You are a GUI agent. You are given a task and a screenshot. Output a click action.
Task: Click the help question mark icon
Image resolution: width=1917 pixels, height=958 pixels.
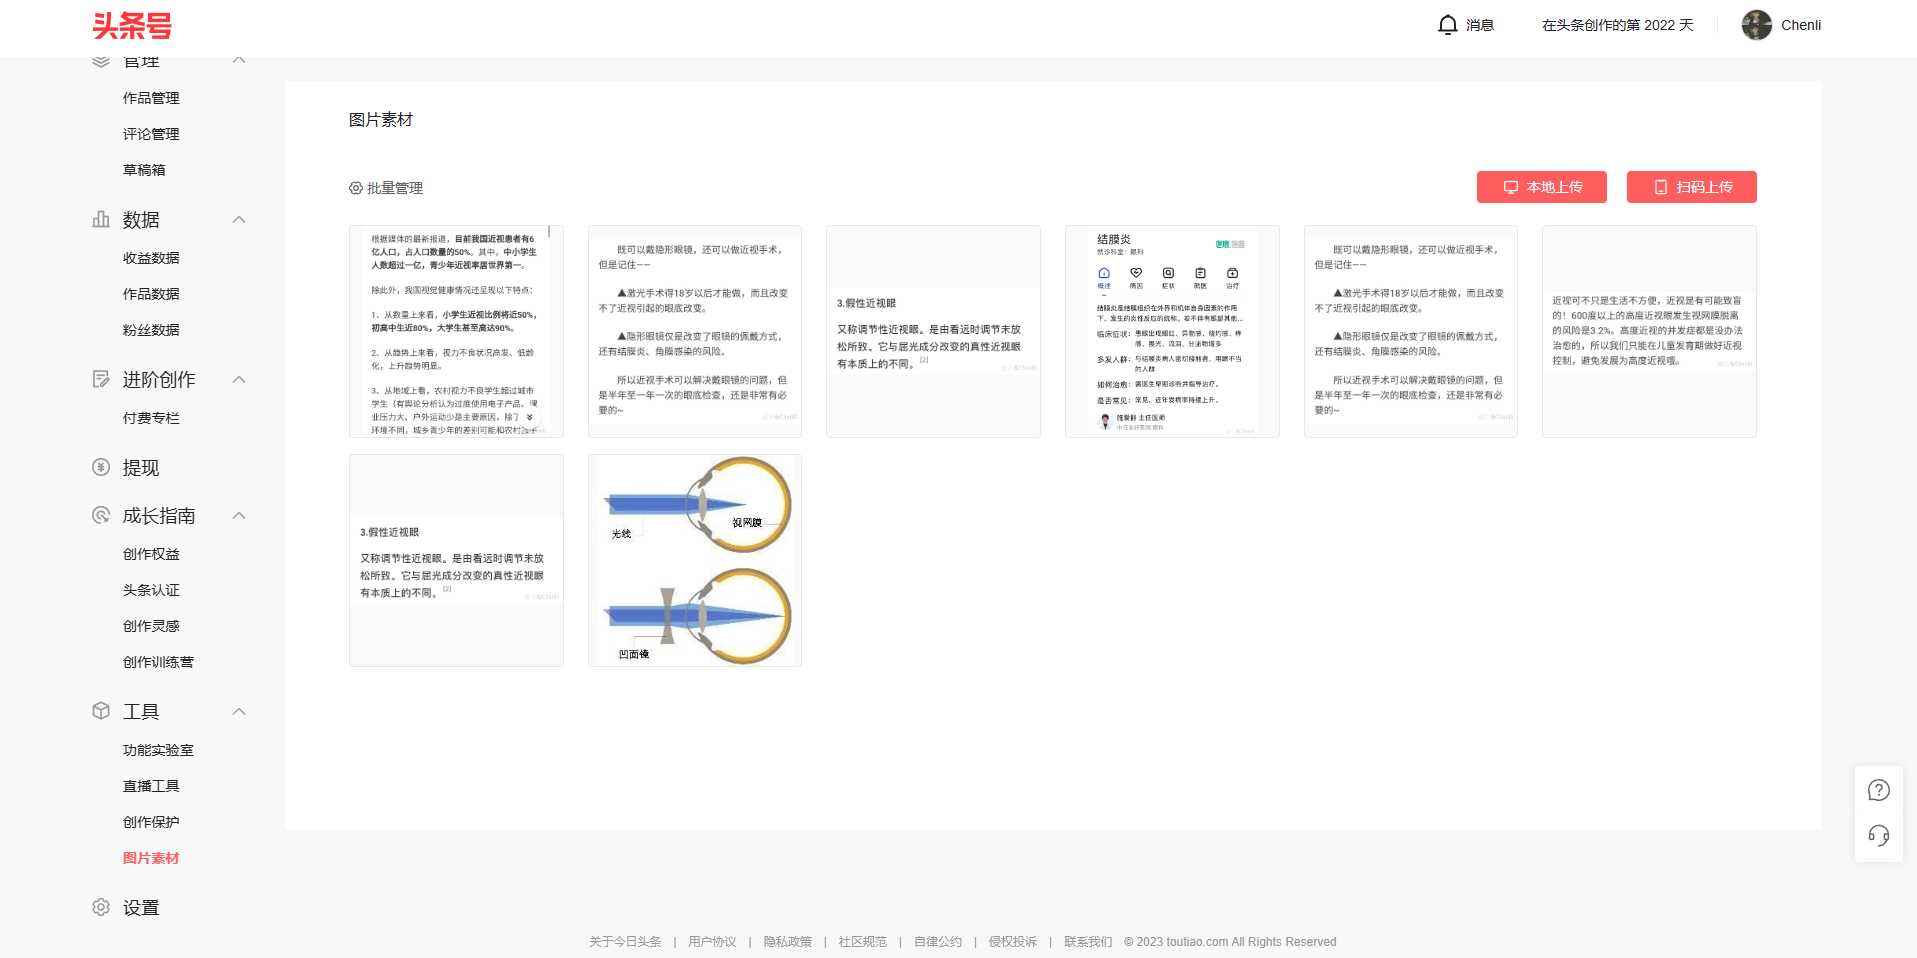[1878, 790]
